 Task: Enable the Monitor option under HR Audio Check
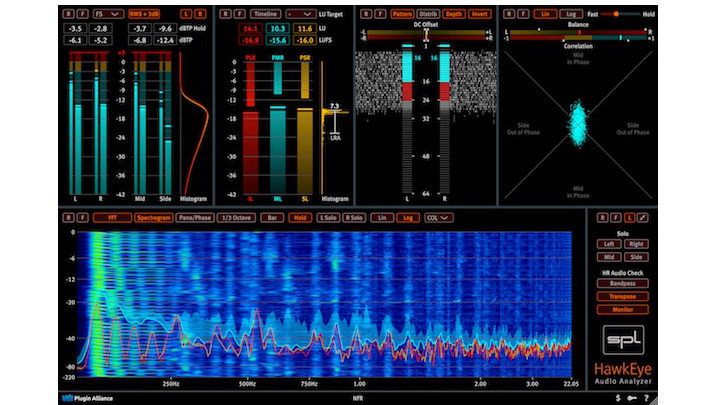[x=621, y=309]
